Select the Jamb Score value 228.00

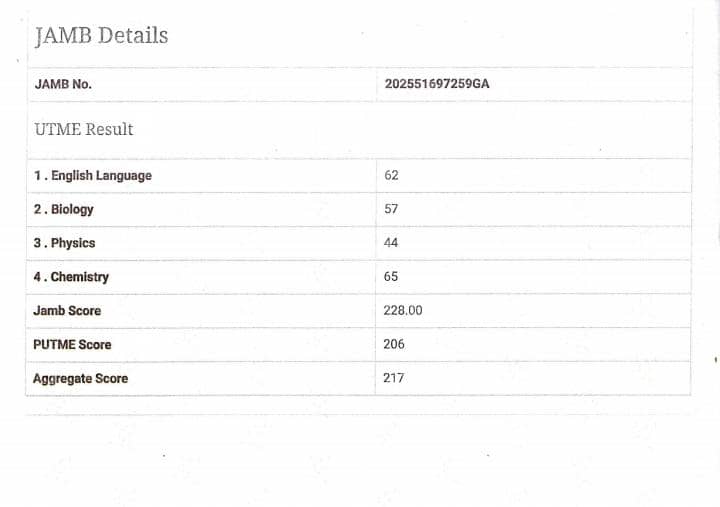[x=403, y=311]
